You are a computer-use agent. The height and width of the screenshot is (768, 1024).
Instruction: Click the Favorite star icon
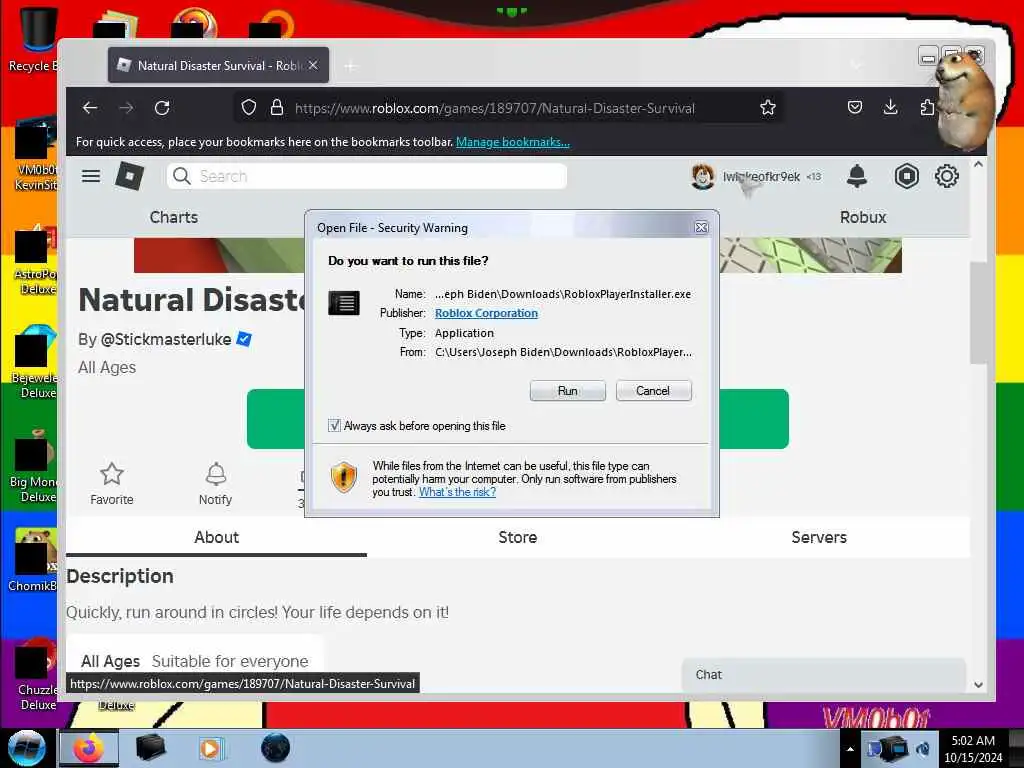[112, 474]
